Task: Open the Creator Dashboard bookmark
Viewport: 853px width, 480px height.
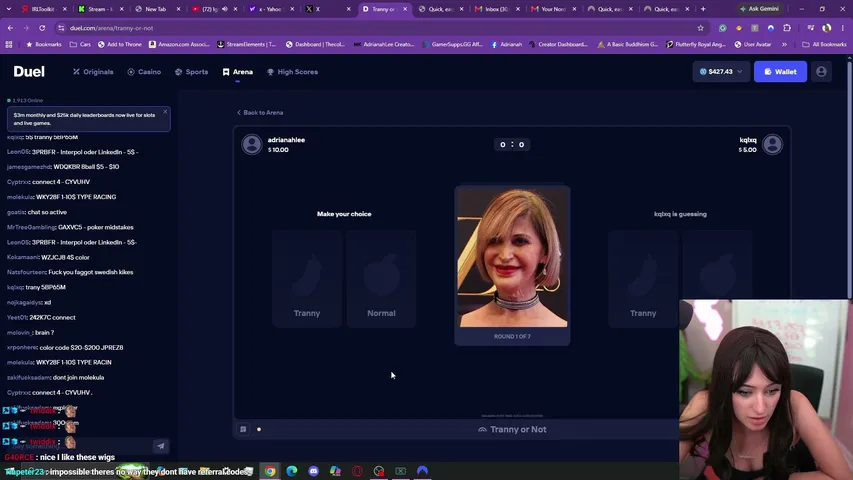Action: click(558, 44)
